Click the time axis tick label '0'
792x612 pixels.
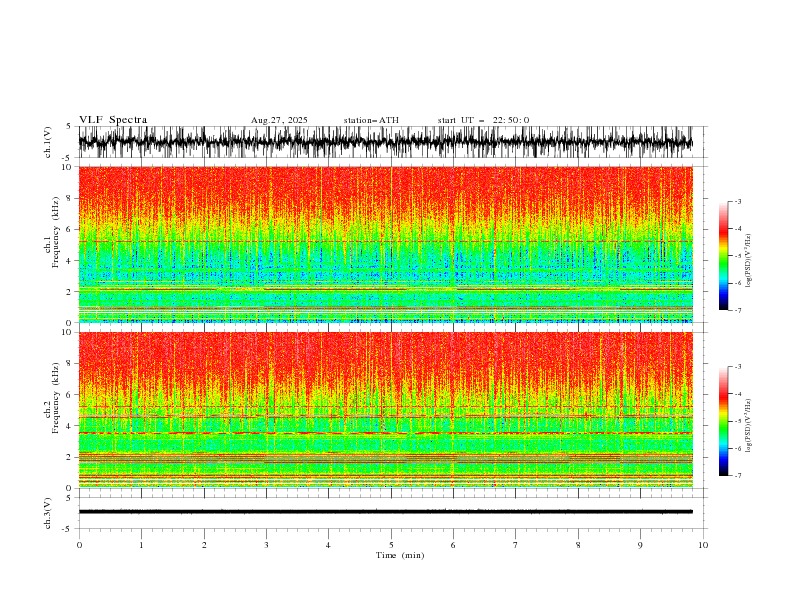coord(79,545)
